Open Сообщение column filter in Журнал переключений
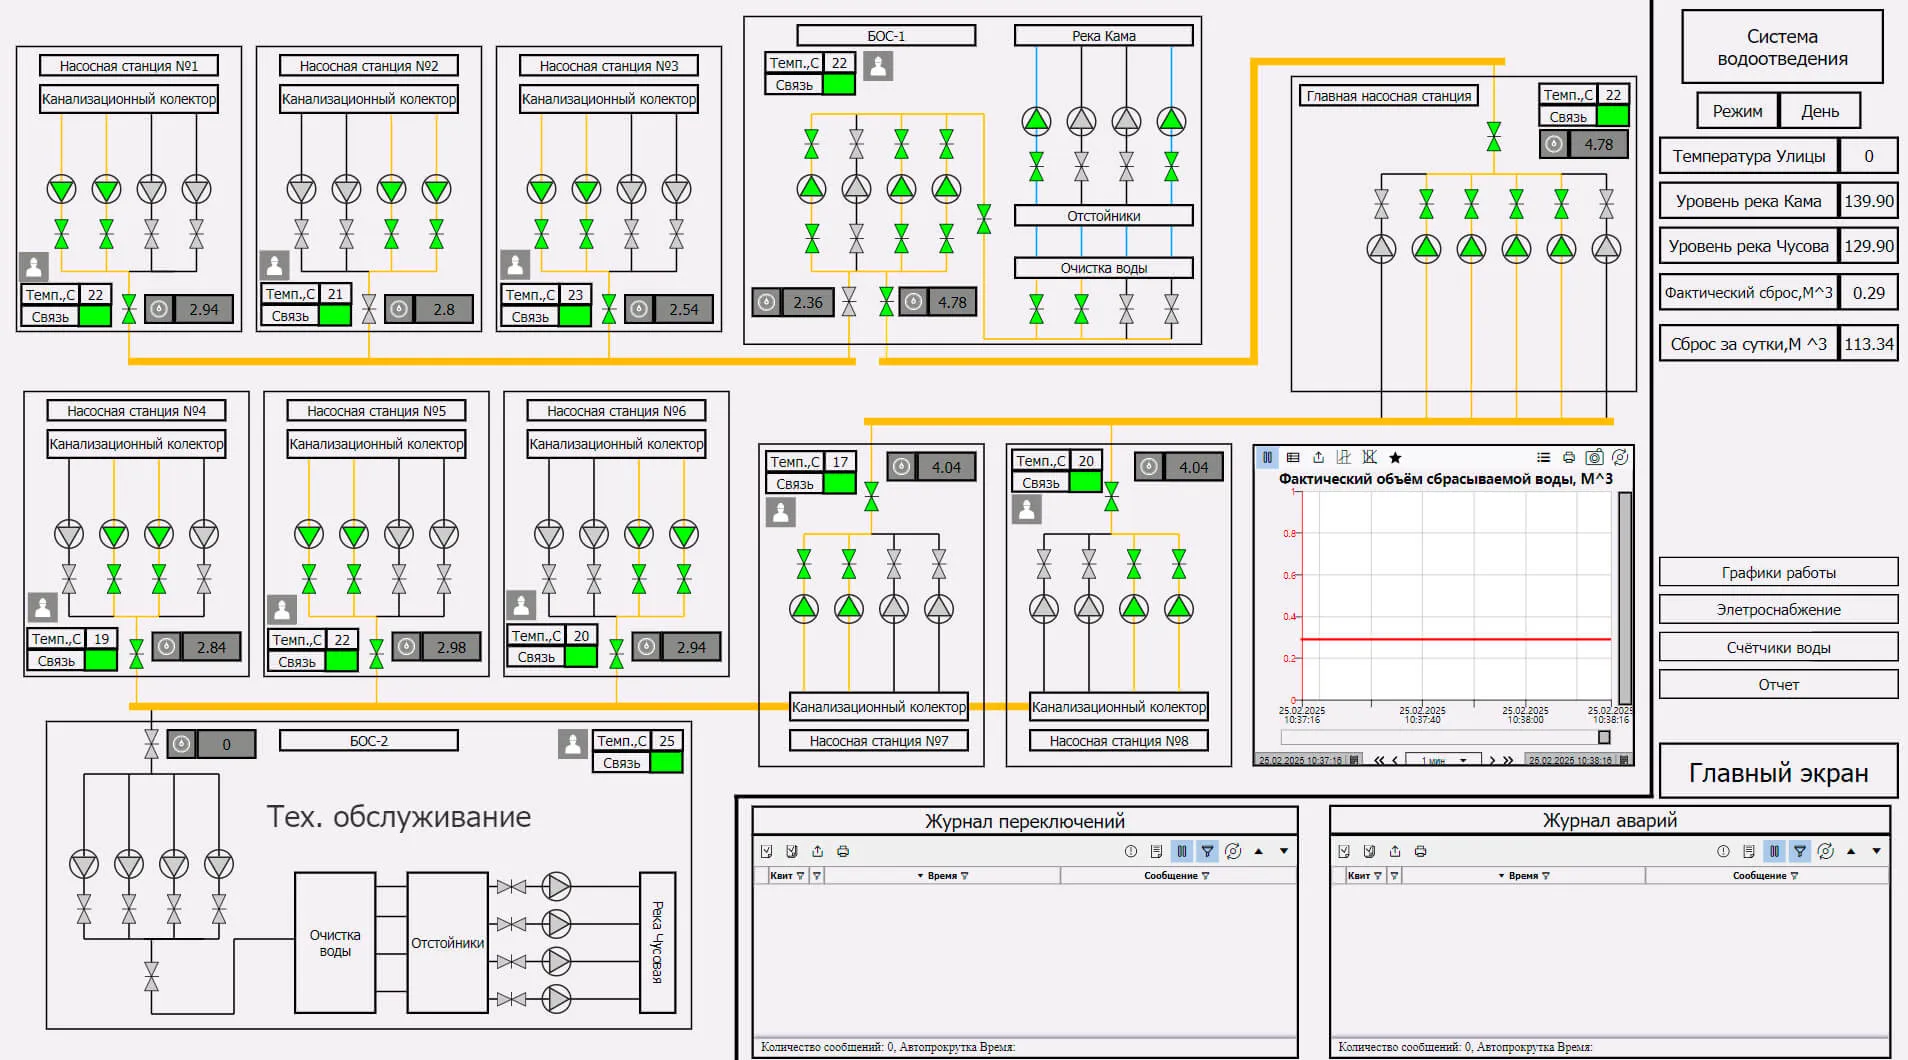Image resolution: width=1908 pixels, height=1060 pixels. point(1205,876)
